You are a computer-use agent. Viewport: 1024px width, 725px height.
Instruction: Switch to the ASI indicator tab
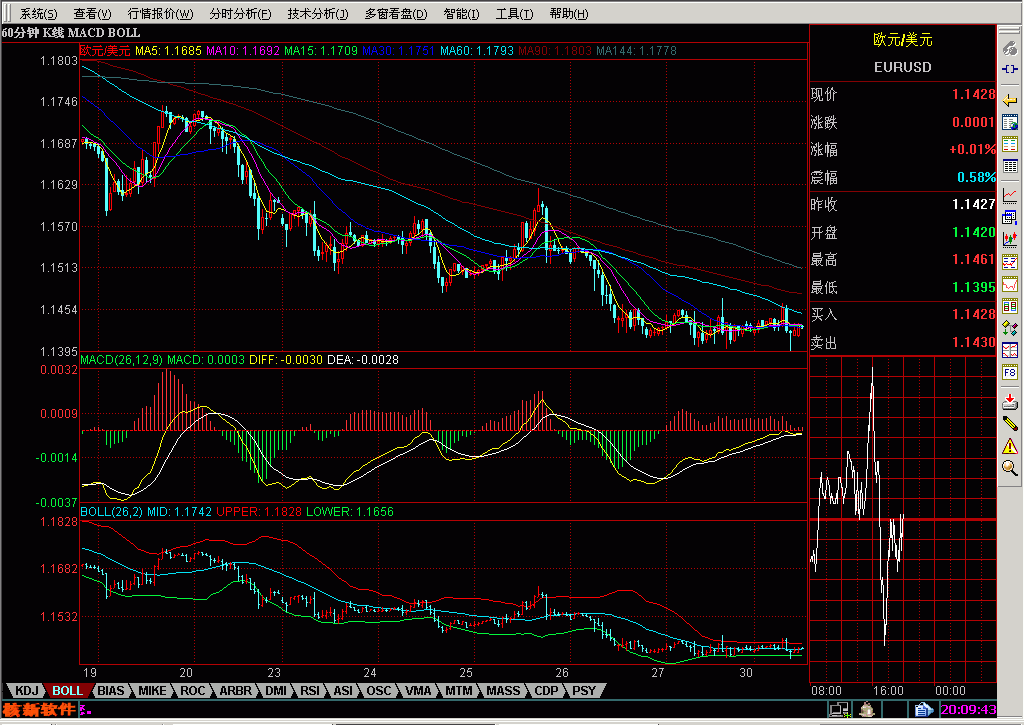pyautogui.click(x=344, y=690)
